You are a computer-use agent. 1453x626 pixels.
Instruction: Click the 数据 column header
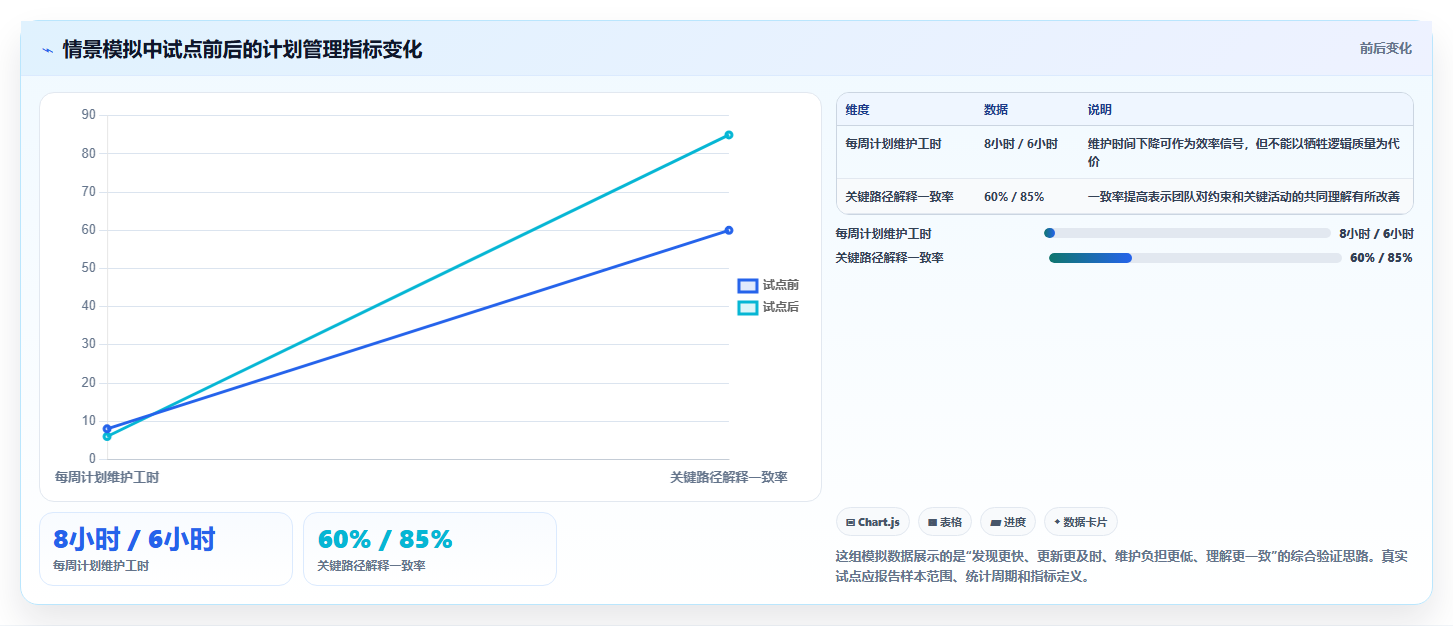coord(996,110)
